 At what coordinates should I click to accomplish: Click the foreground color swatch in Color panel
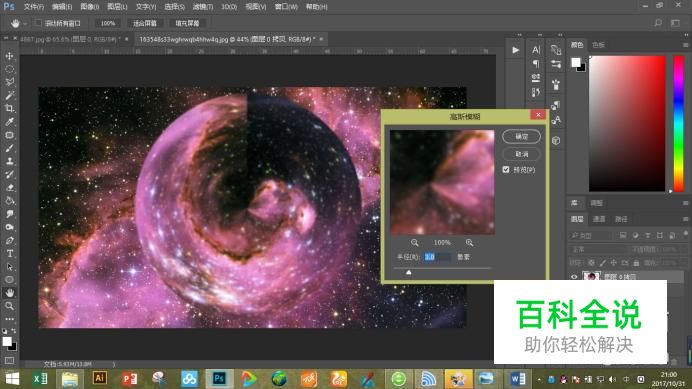tap(575, 63)
